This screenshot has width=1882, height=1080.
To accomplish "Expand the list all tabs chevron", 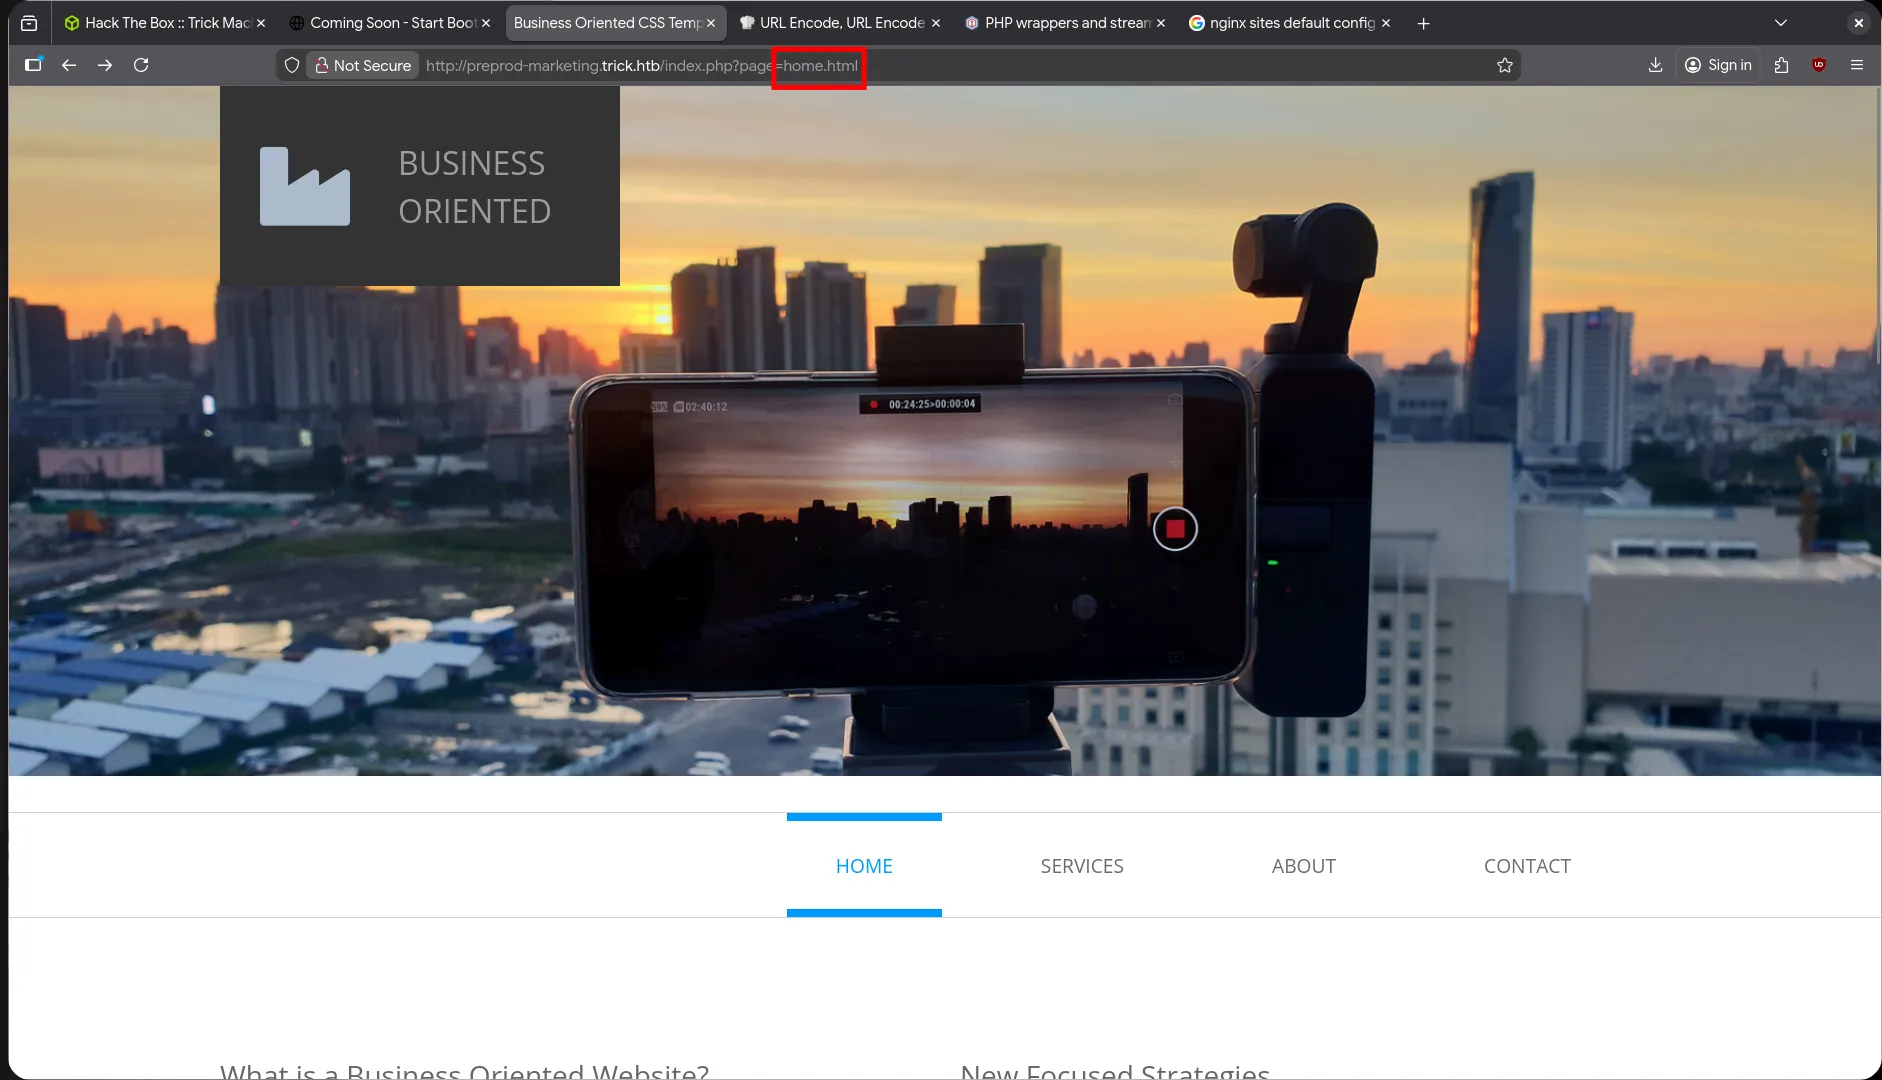I will tap(1780, 23).
